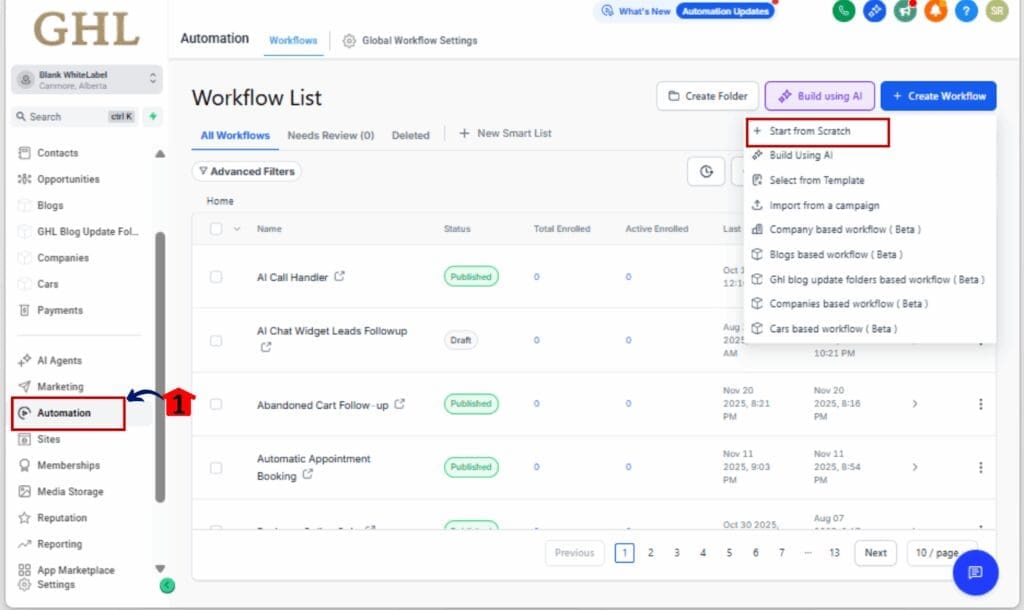Image resolution: width=1024 pixels, height=610 pixels.
Task: Check the AI Call Handler row checkbox
Action: [x=216, y=277]
